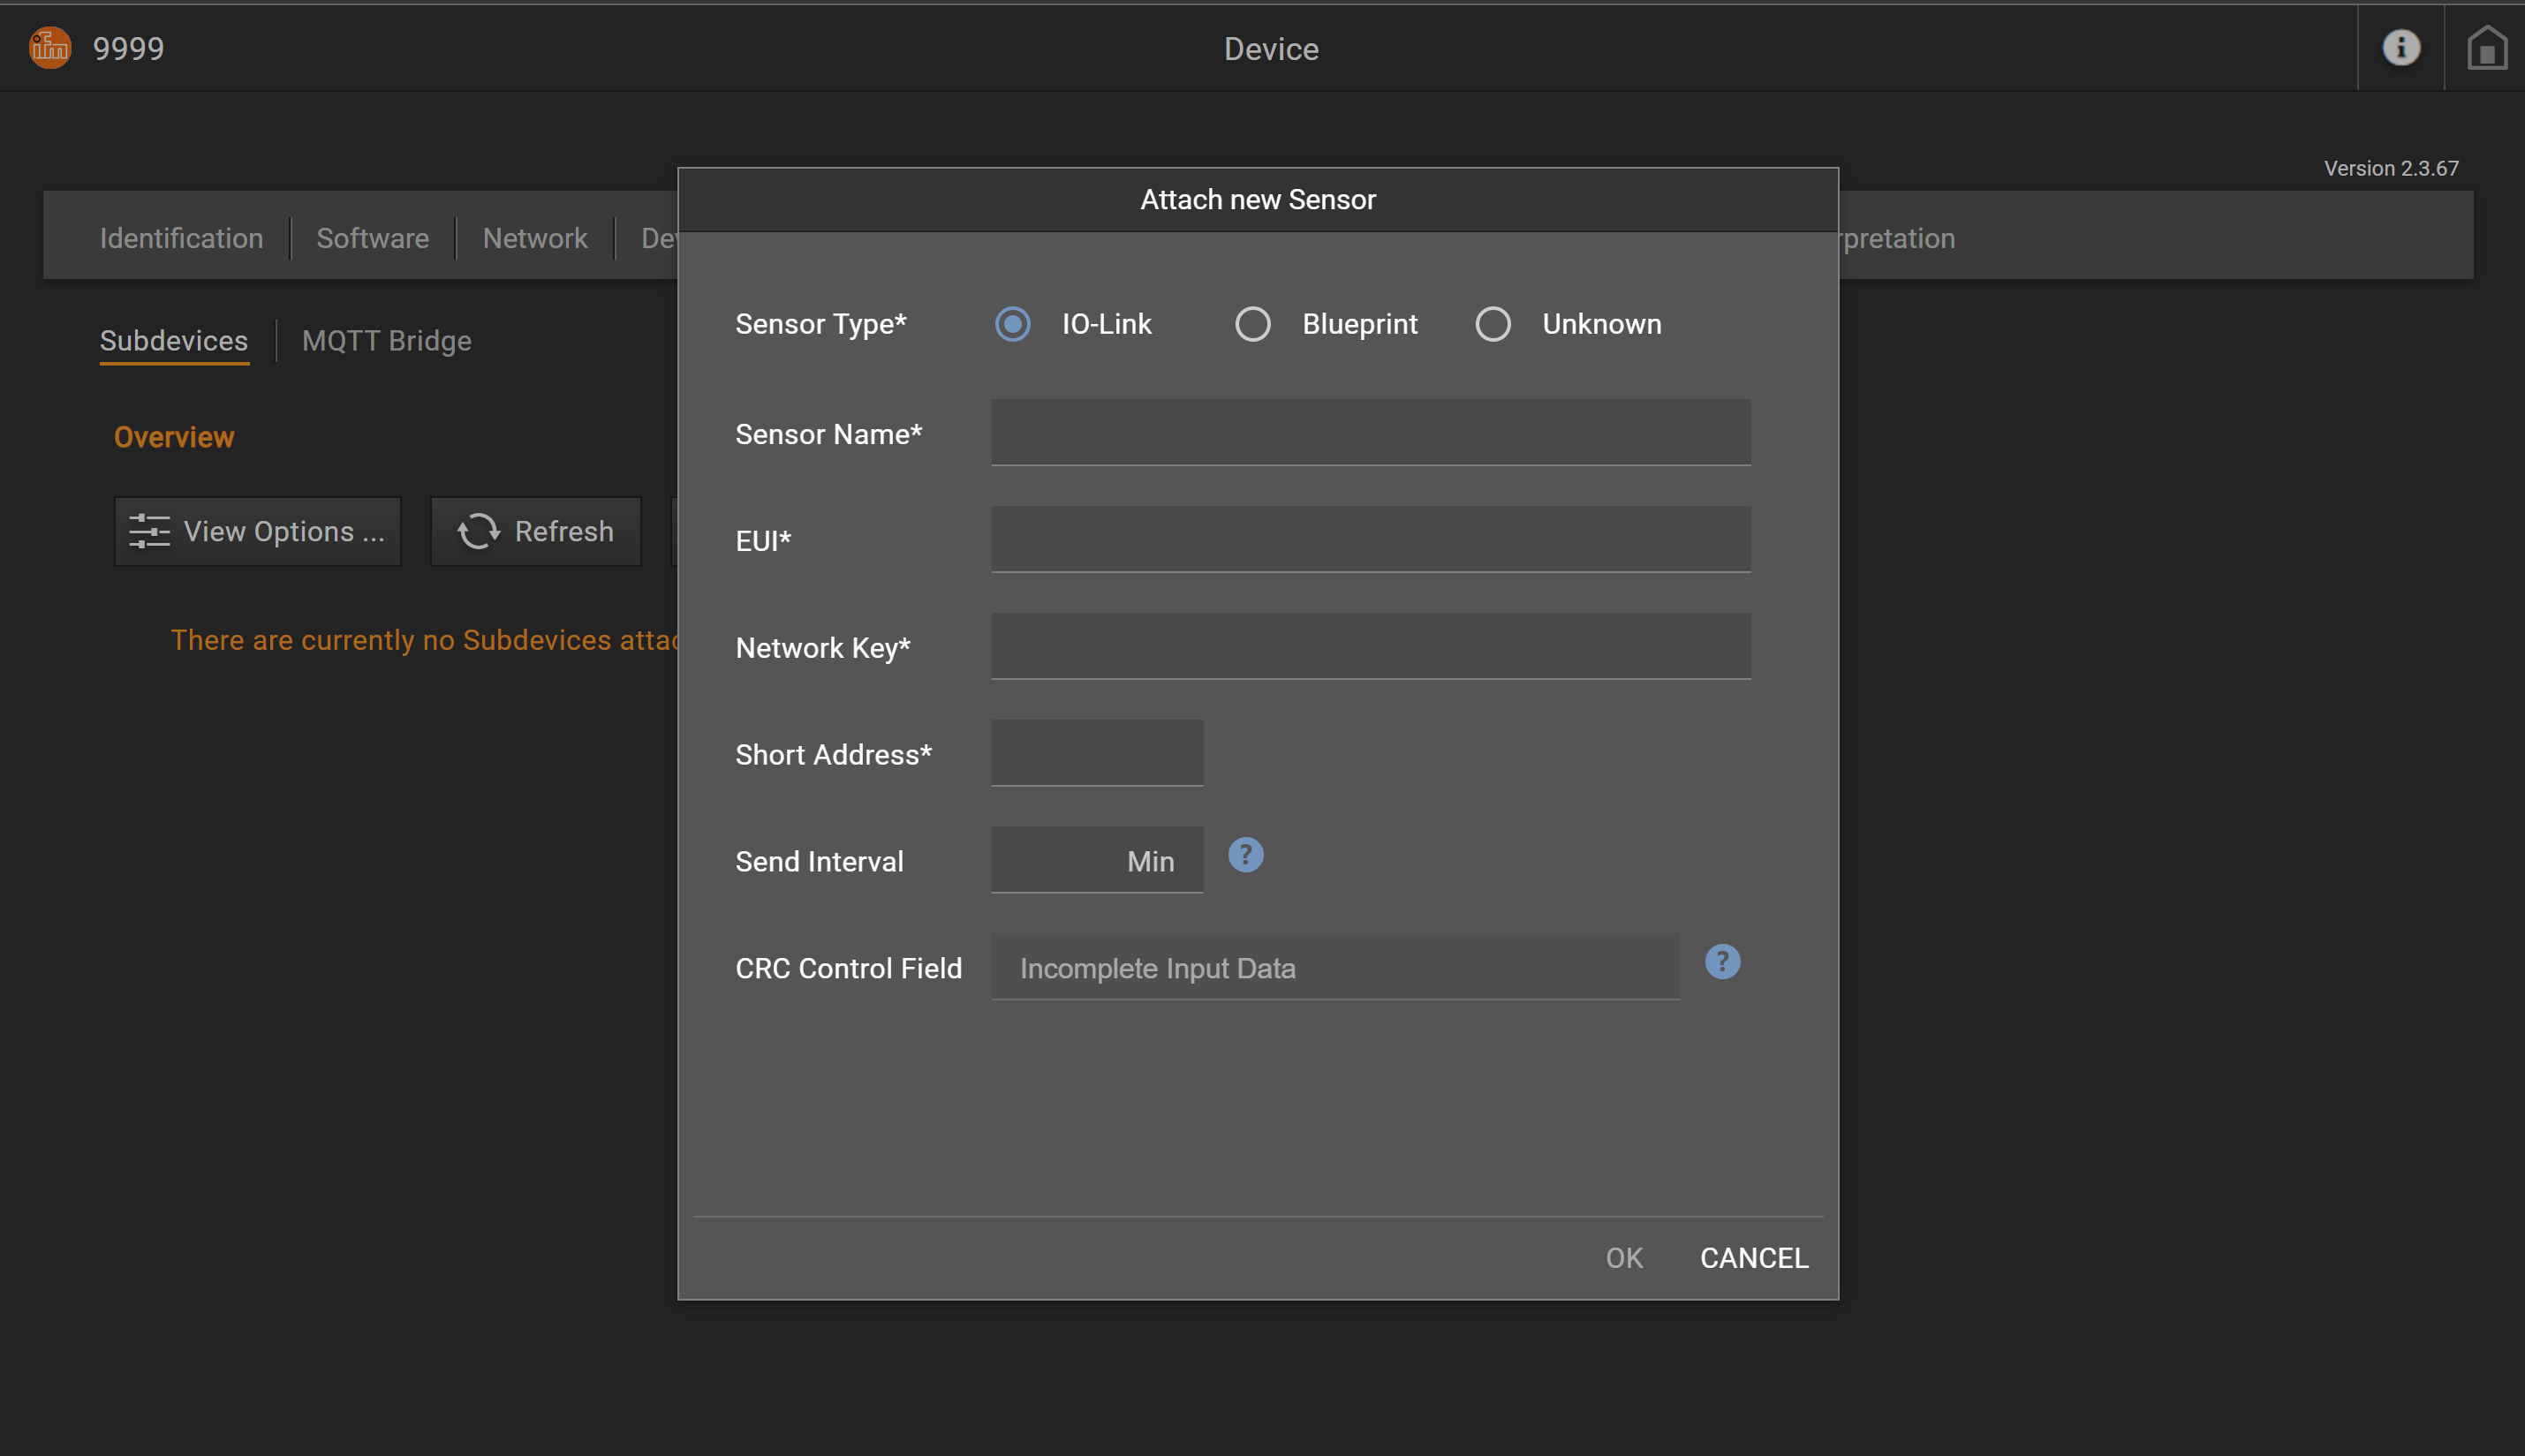Image resolution: width=2525 pixels, height=1456 pixels.
Task: Click the Version 2.3.67 label
Action: coord(2390,168)
